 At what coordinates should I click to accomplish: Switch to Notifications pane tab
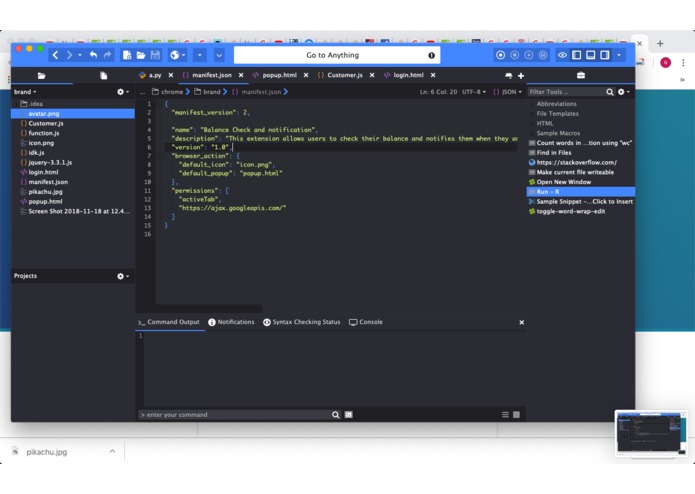tap(231, 322)
